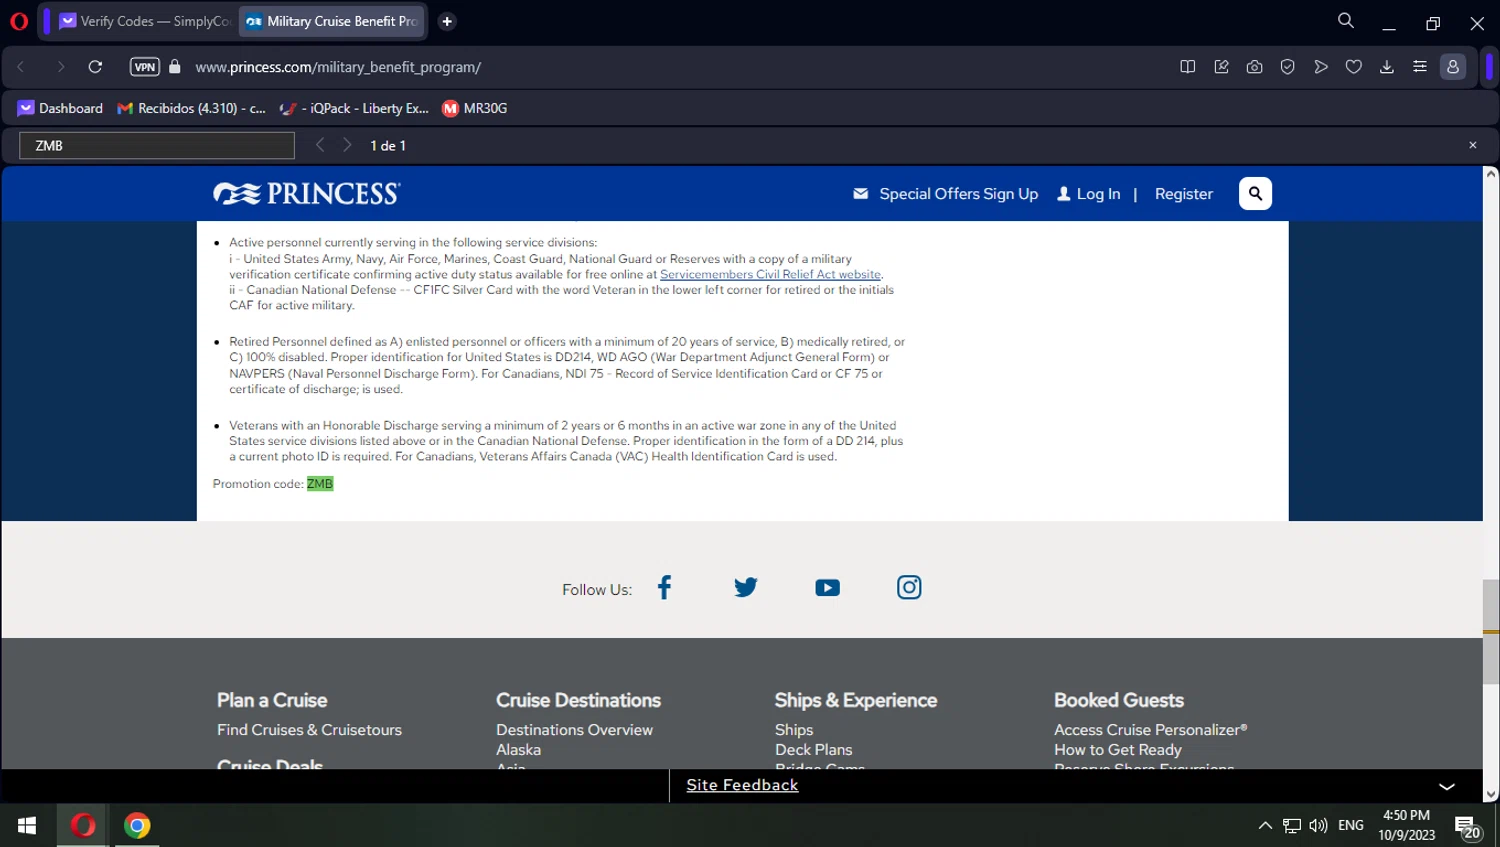Click Opera in the taskbar
The image size is (1500, 847).
click(83, 825)
